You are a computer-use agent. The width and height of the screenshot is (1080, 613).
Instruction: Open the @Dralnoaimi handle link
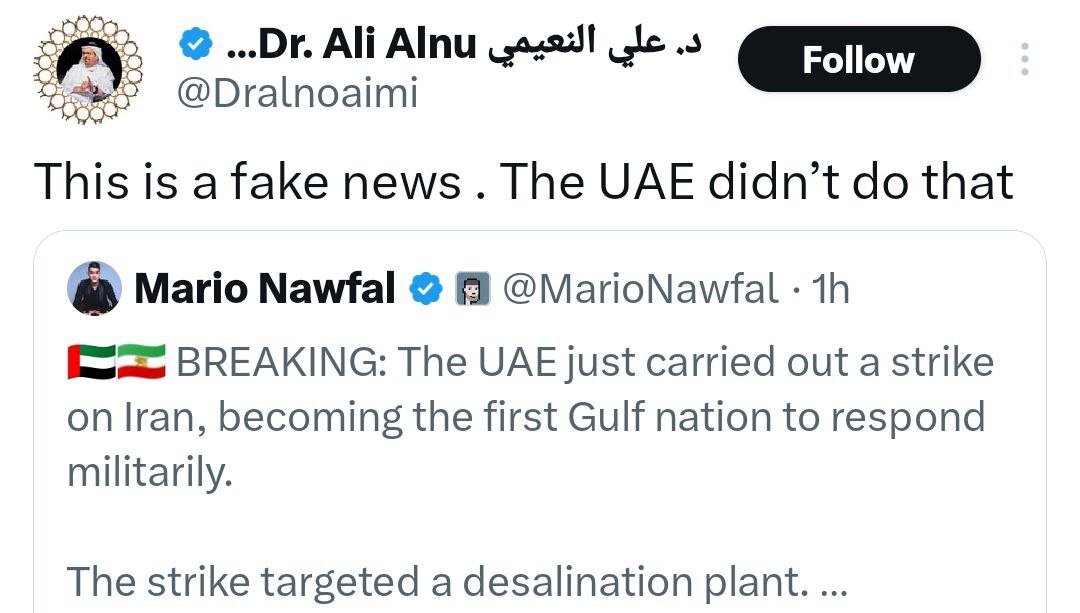298,93
